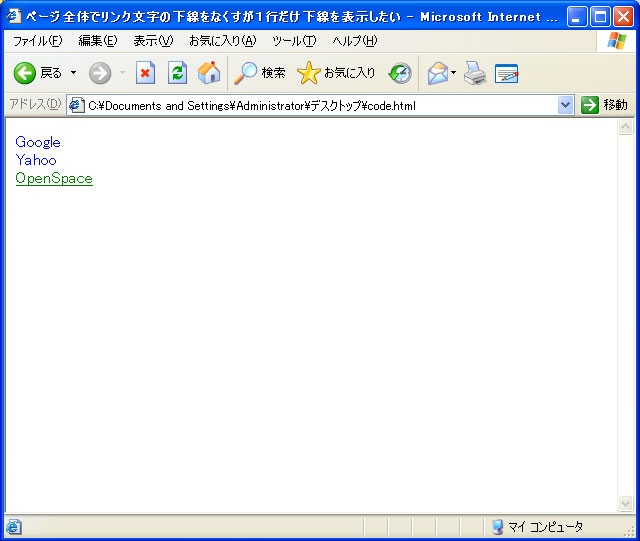Open Search (検索) magnifier button
The image size is (640, 541).
click(x=259, y=73)
